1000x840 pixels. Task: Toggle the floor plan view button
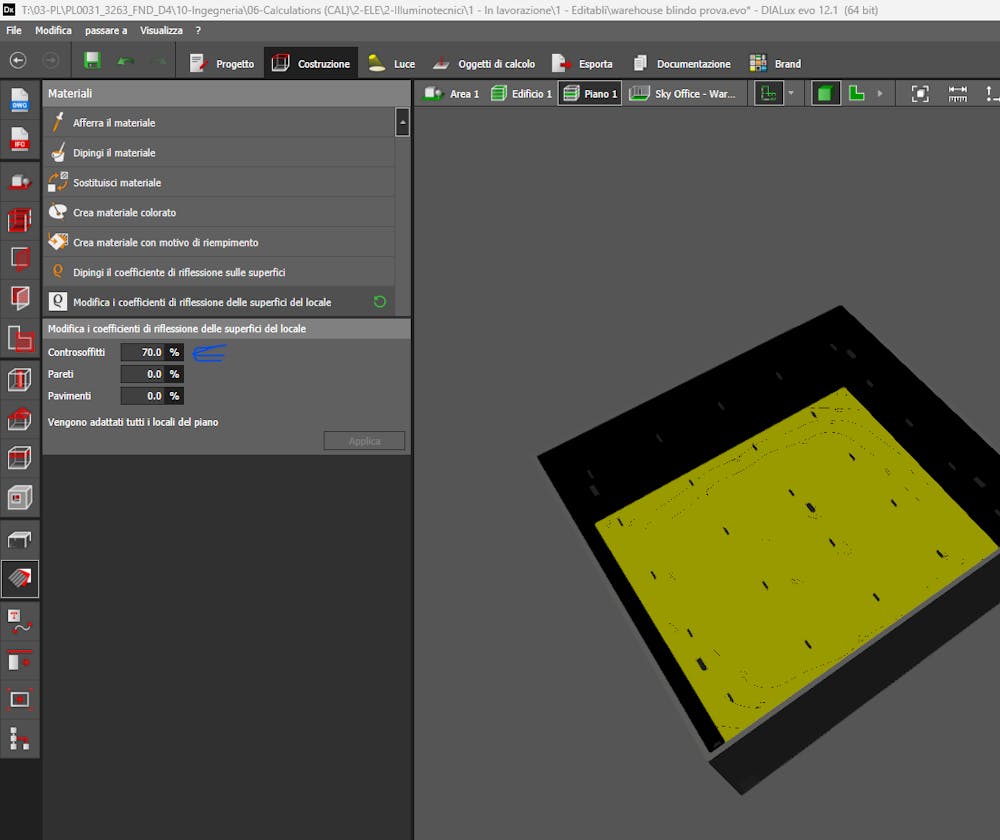click(x=856, y=93)
